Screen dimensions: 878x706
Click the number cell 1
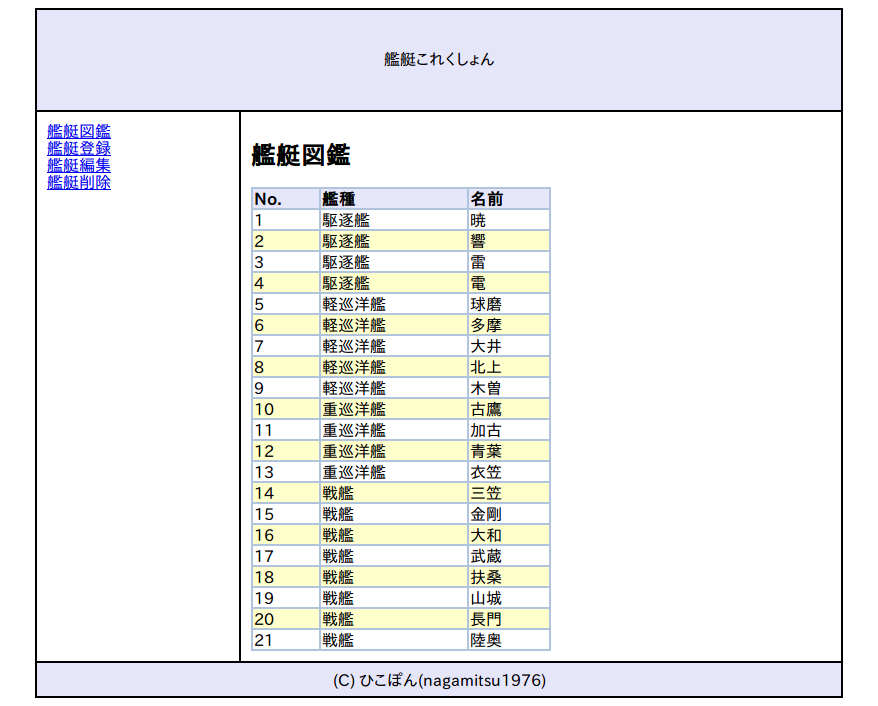[286, 220]
